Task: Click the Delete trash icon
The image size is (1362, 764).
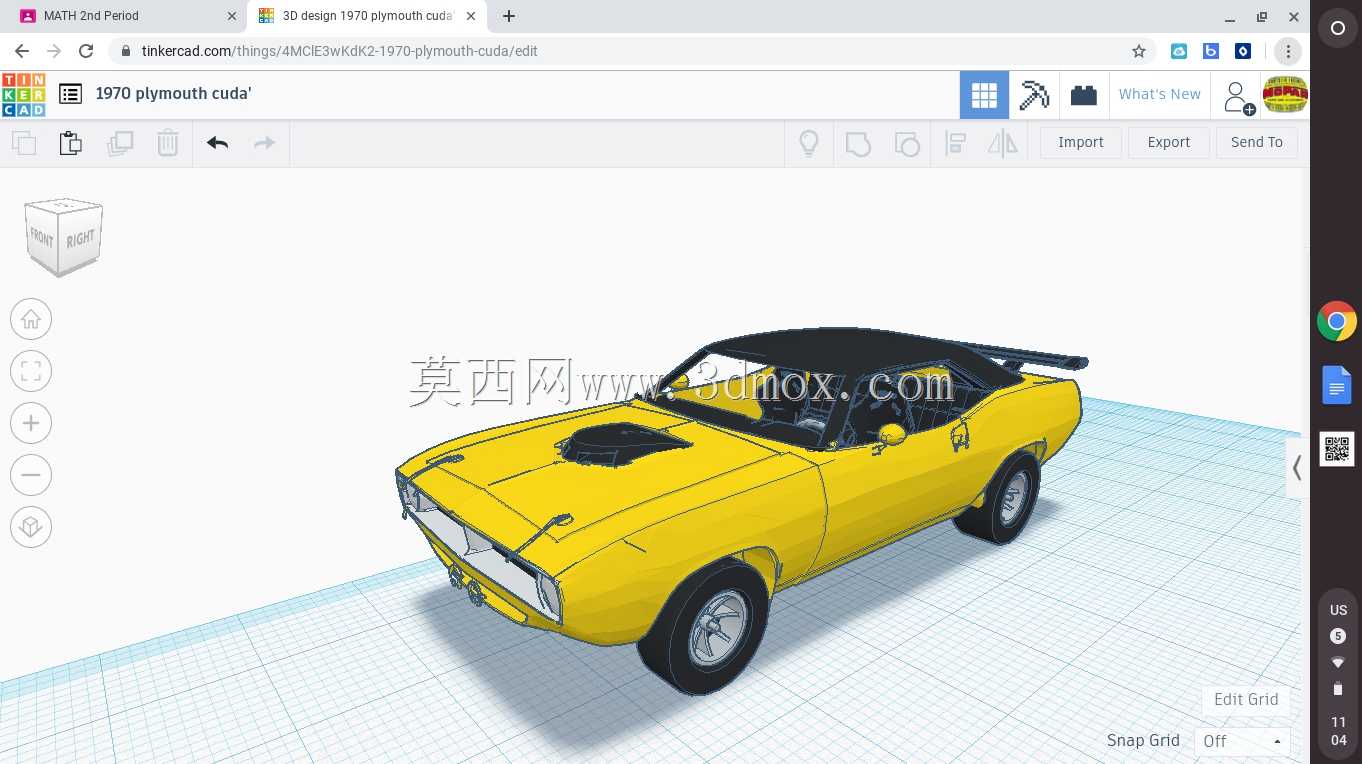Action: [x=168, y=143]
